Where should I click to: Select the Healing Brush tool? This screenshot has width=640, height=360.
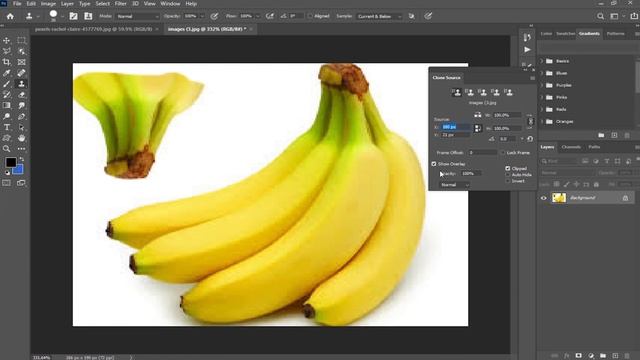tap(21, 73)
